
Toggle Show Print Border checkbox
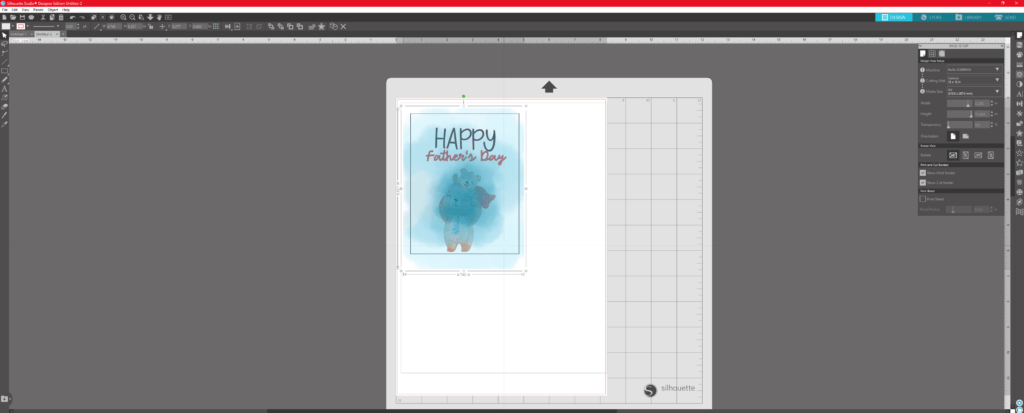(x=923, y=173)
